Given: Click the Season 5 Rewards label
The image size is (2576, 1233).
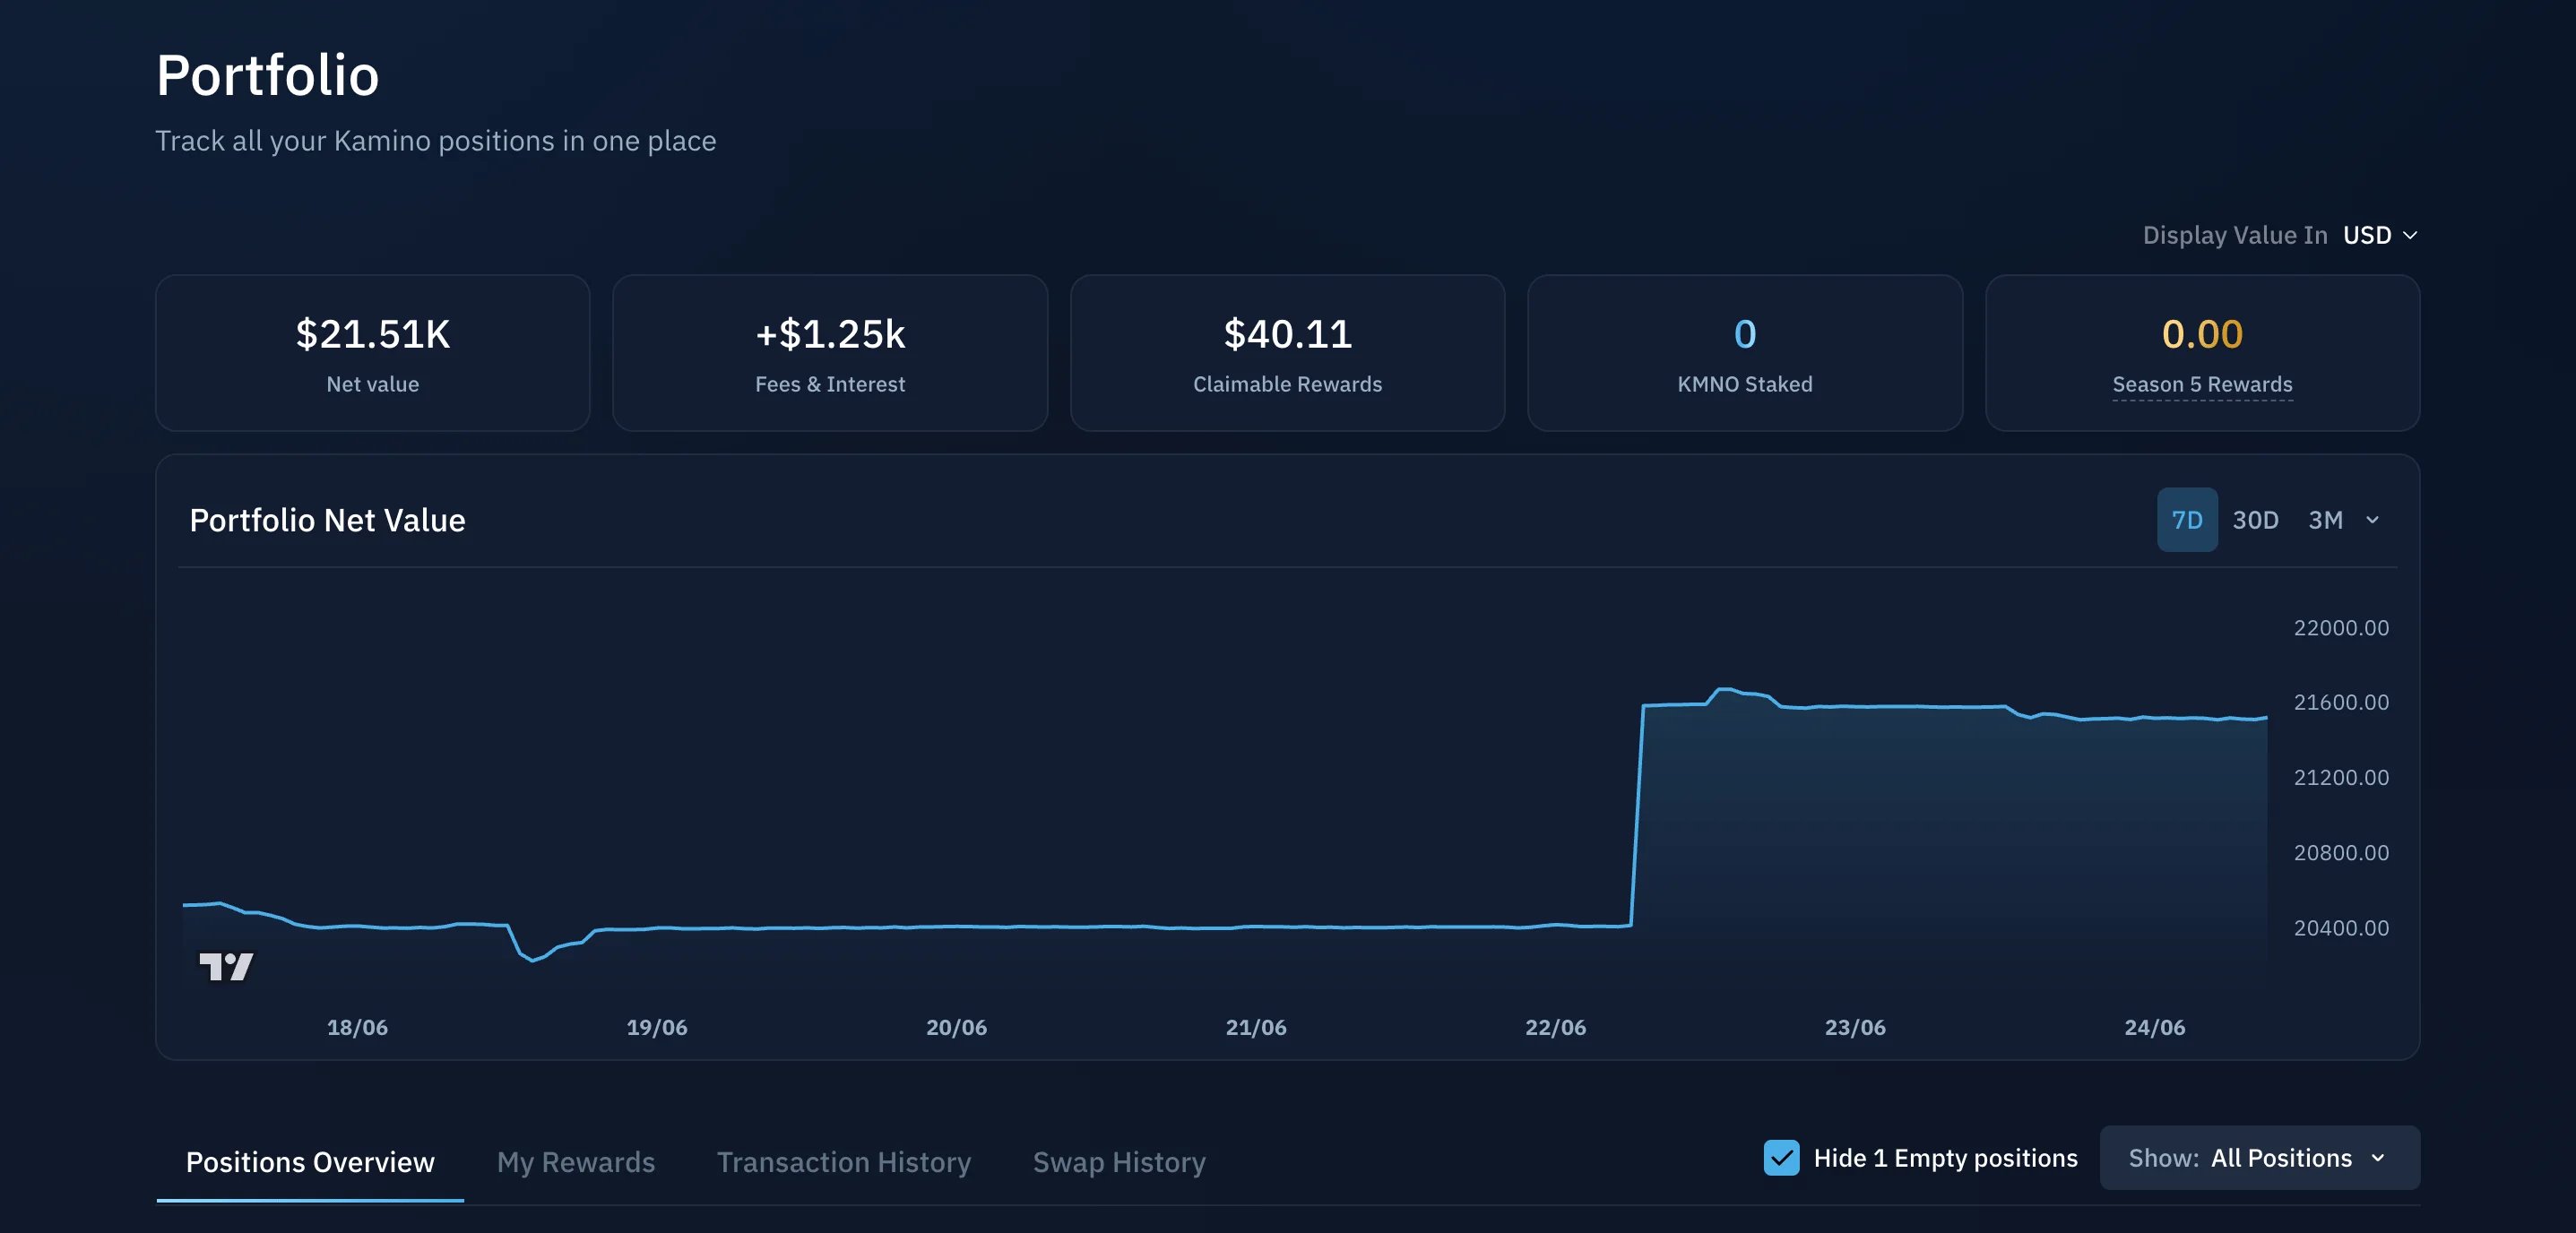Looking at the screenshot, I should point(2202,384).
